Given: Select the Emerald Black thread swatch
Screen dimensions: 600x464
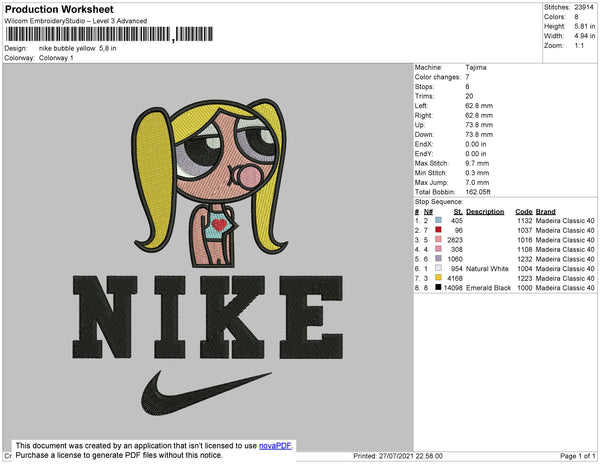Looking at the screenshot, I should (x=438, y=287).
